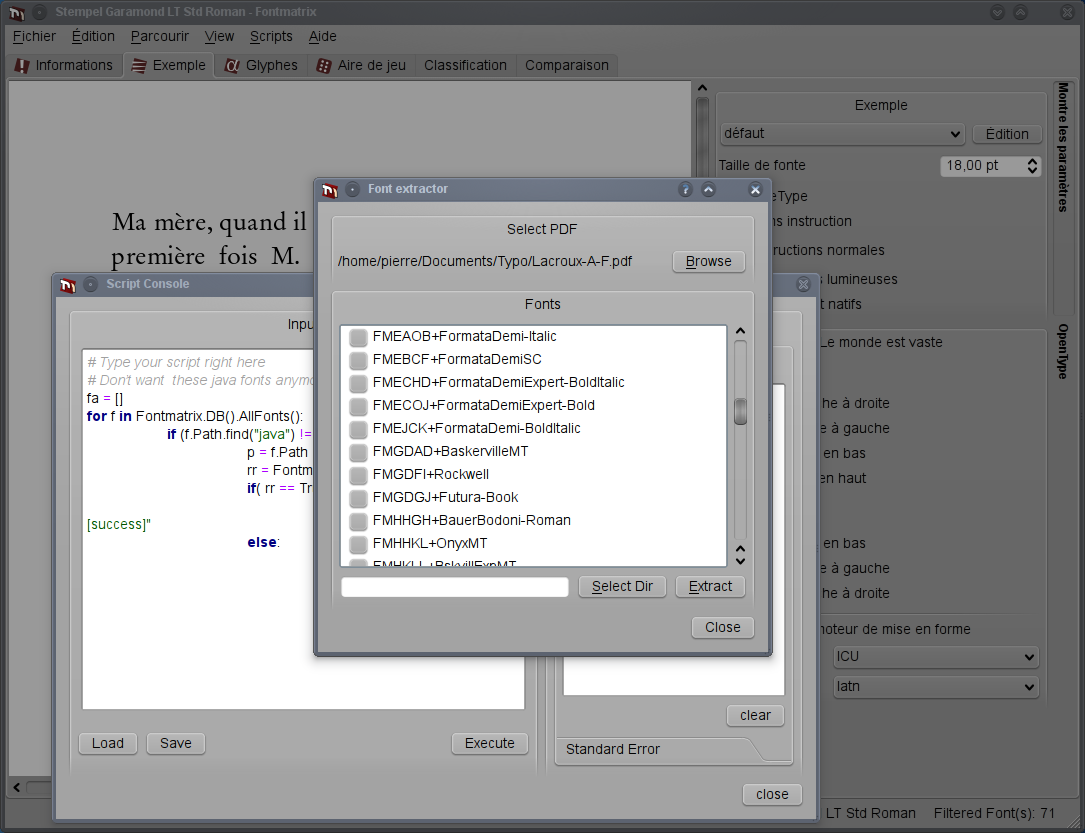This screenshot has width=1085, height=833.
Task: Check FMEBCF+FormataDemiSC font
Action: pos(358,360)
